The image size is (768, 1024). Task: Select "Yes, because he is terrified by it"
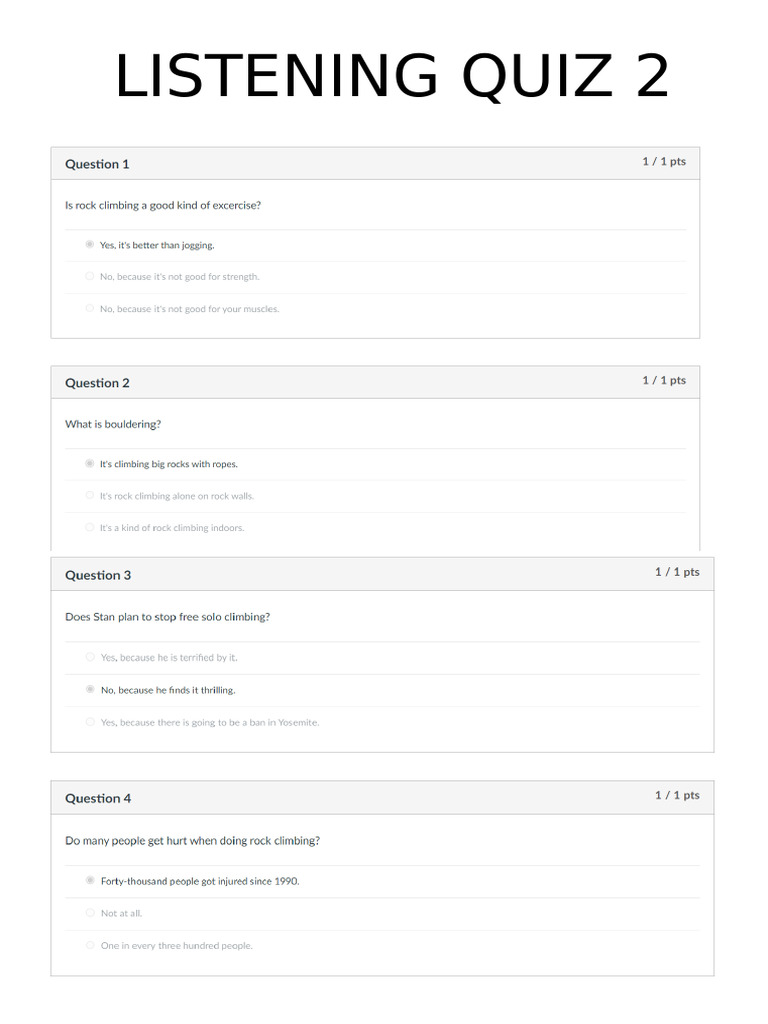[x=90, y=657]
